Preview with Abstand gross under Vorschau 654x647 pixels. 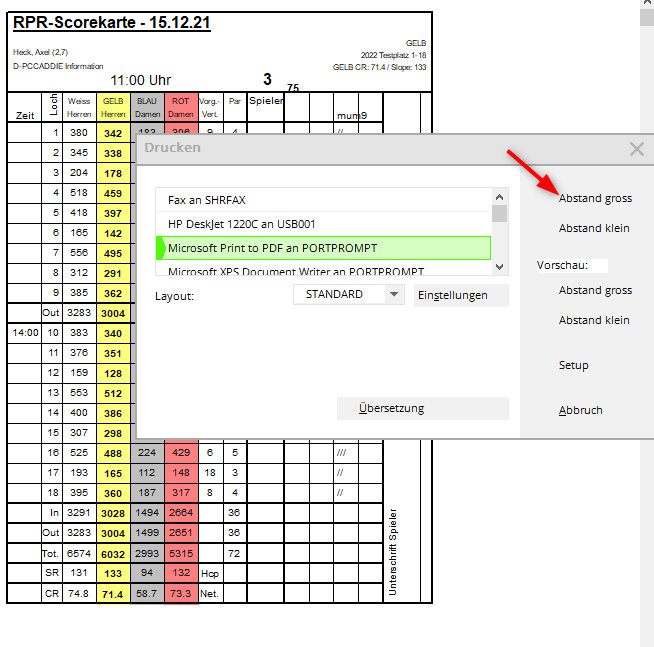pyautogui.click(x=595, y=290)
